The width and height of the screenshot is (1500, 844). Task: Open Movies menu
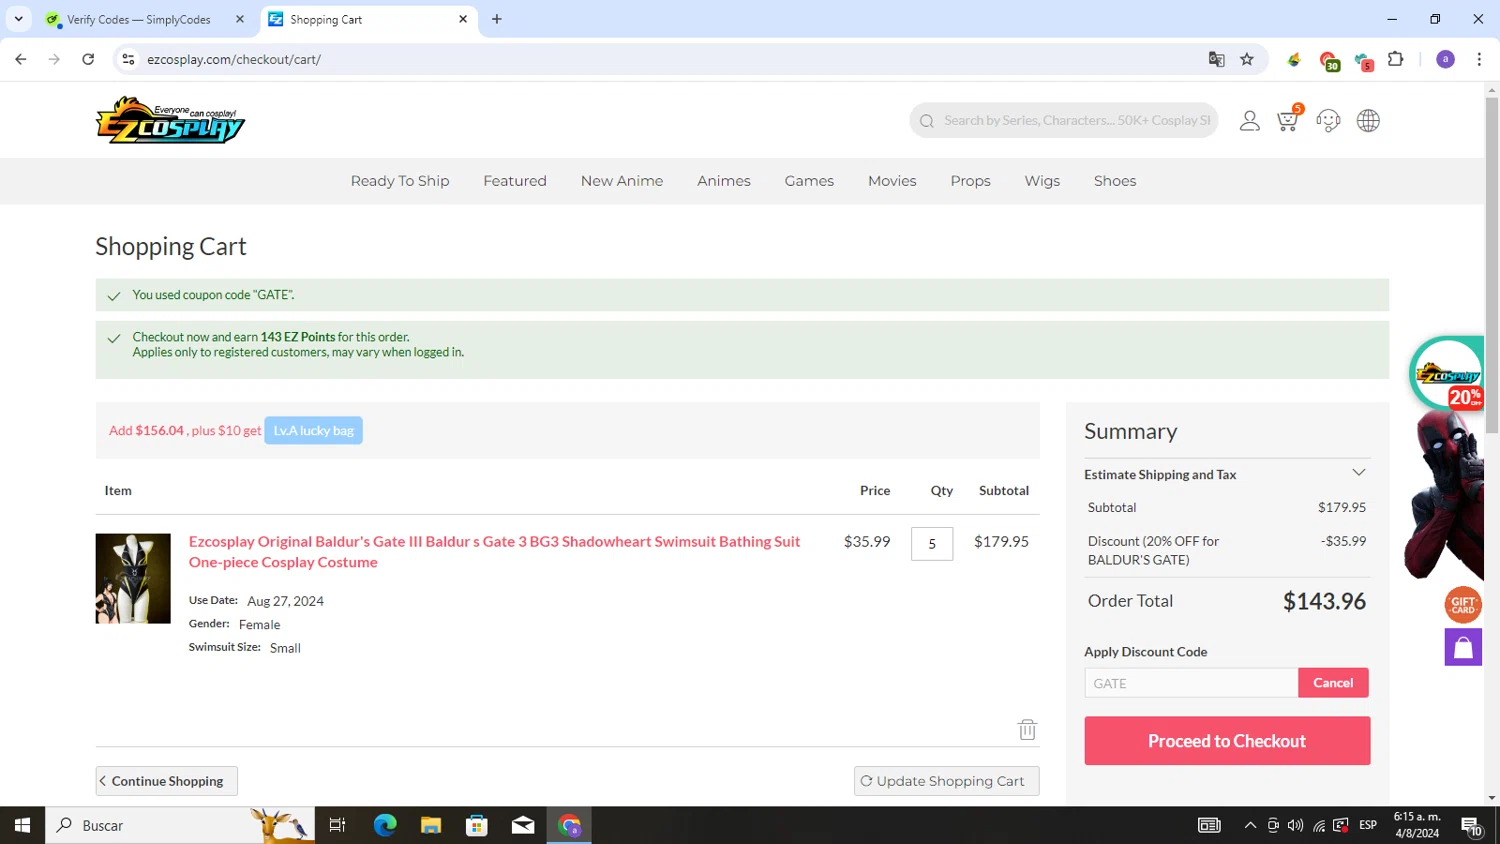(892, 181)
